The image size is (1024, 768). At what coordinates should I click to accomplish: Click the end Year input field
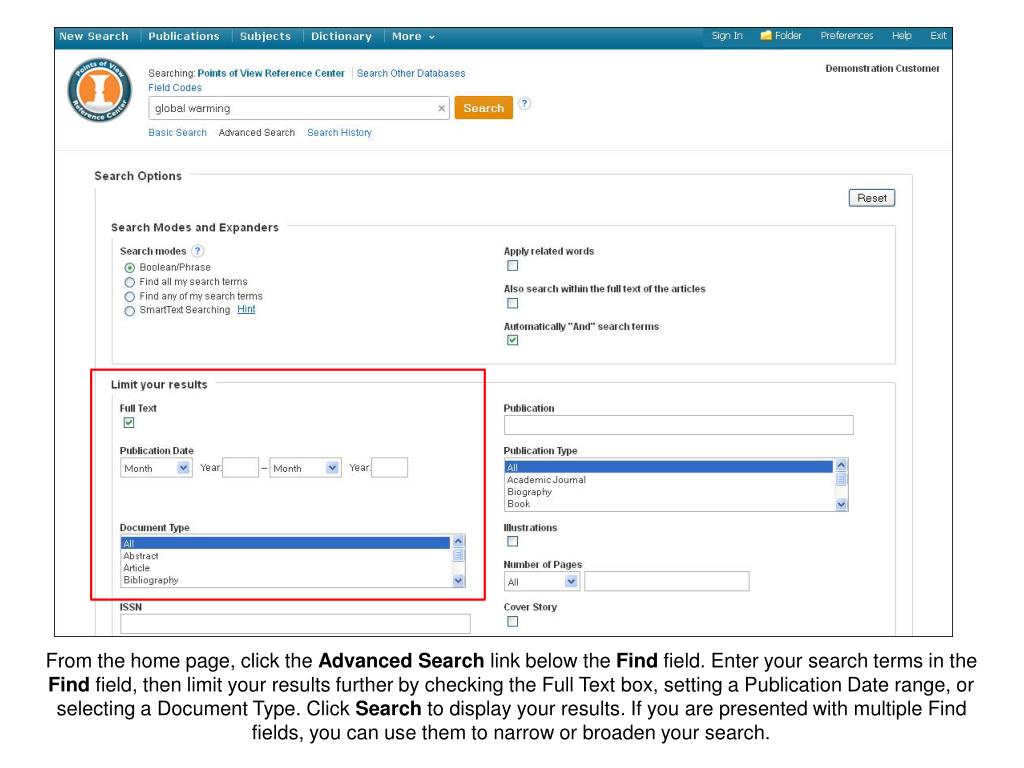[389, 468]
